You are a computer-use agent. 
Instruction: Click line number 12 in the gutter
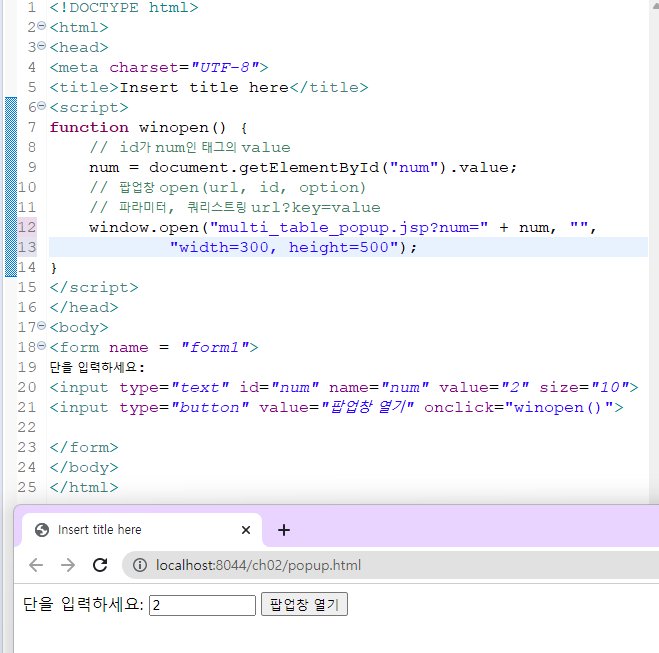[27, 227]
